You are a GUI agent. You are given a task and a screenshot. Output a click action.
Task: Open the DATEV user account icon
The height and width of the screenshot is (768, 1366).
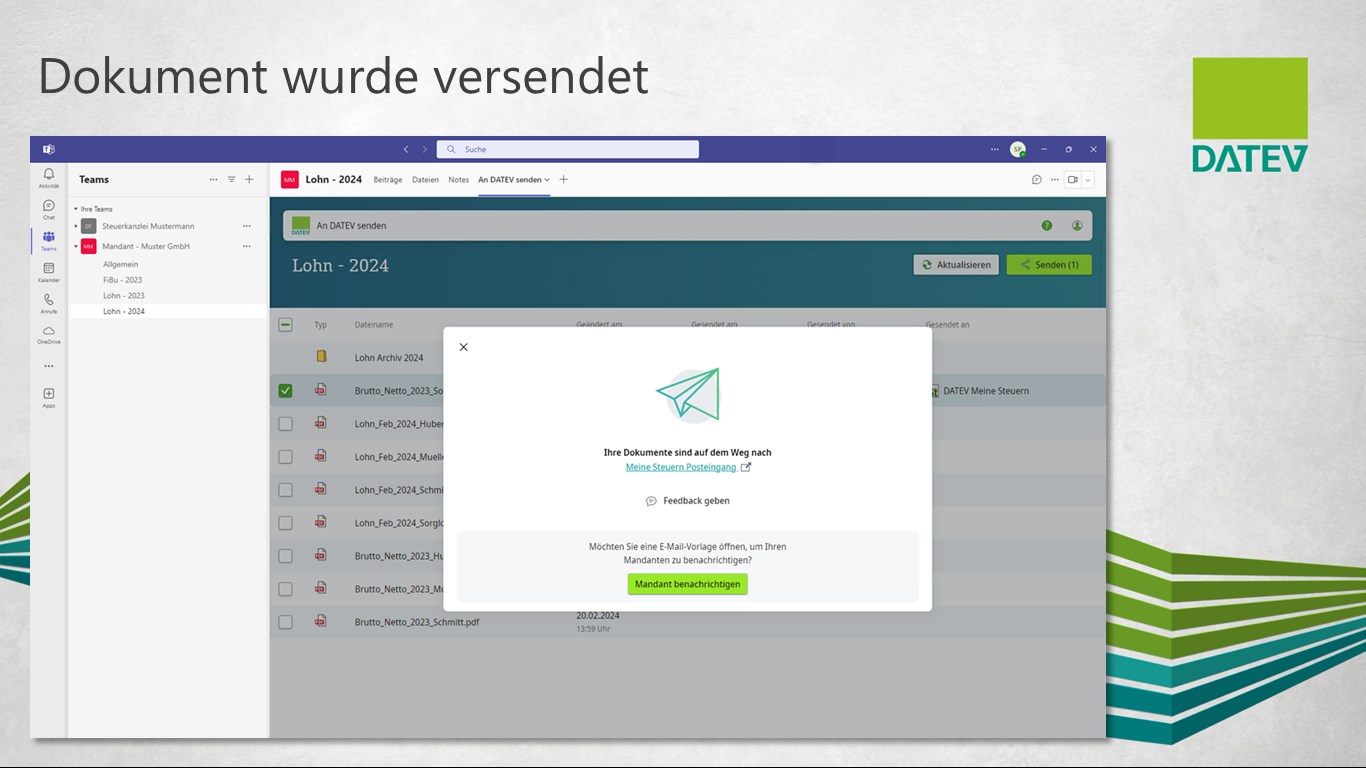click(1077, 225)
